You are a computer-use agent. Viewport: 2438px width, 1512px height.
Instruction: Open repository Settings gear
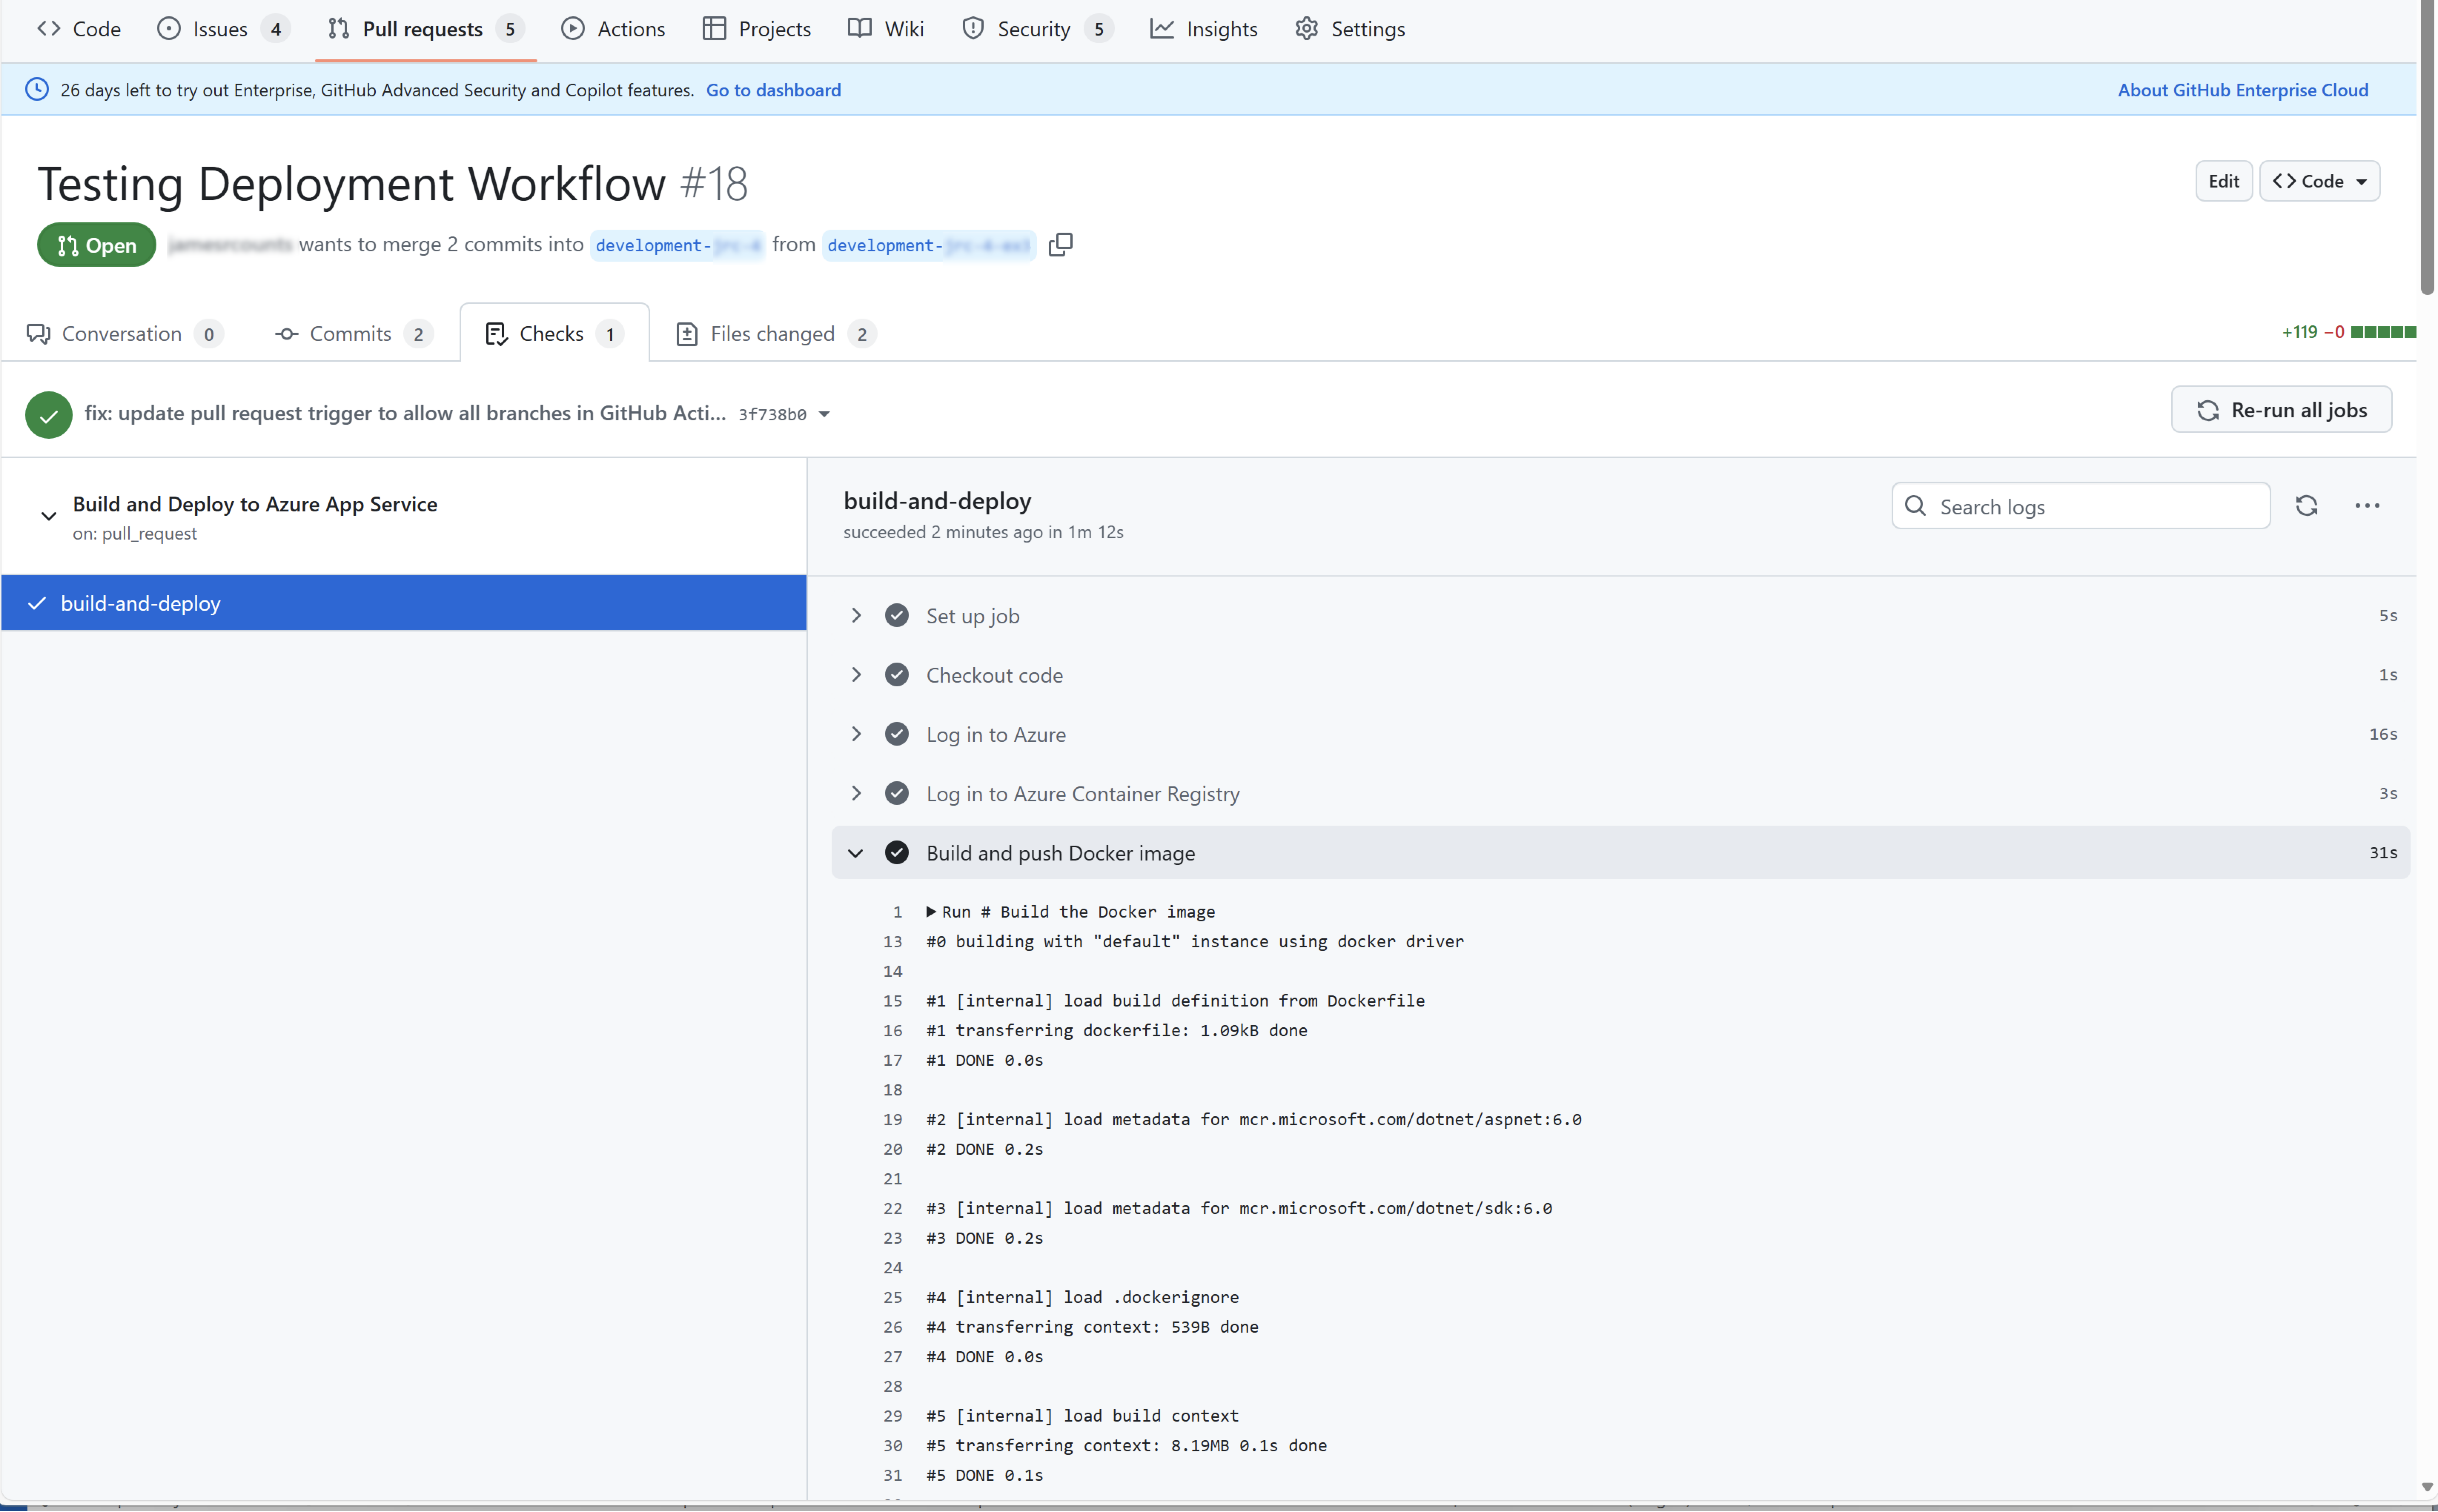tap(1349, 29)
